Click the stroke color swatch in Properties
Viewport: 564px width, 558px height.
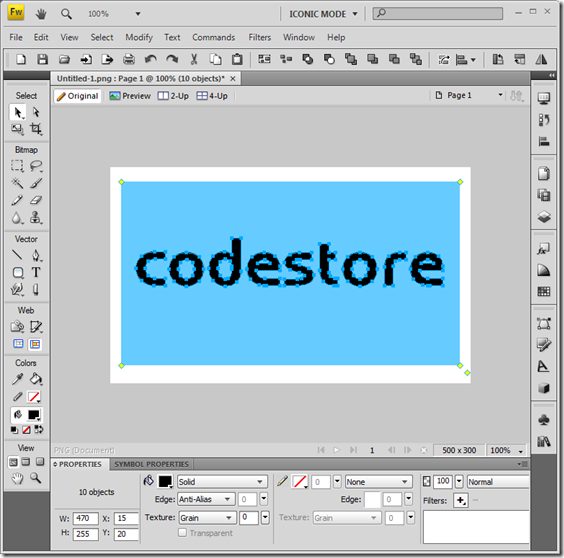pos(300,482)
